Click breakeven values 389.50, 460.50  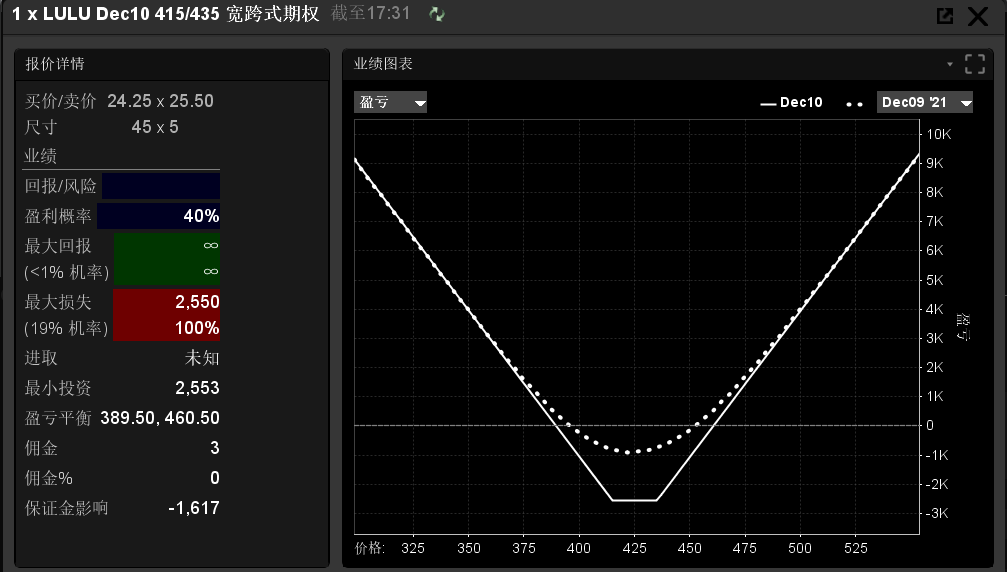click(160, 418)
